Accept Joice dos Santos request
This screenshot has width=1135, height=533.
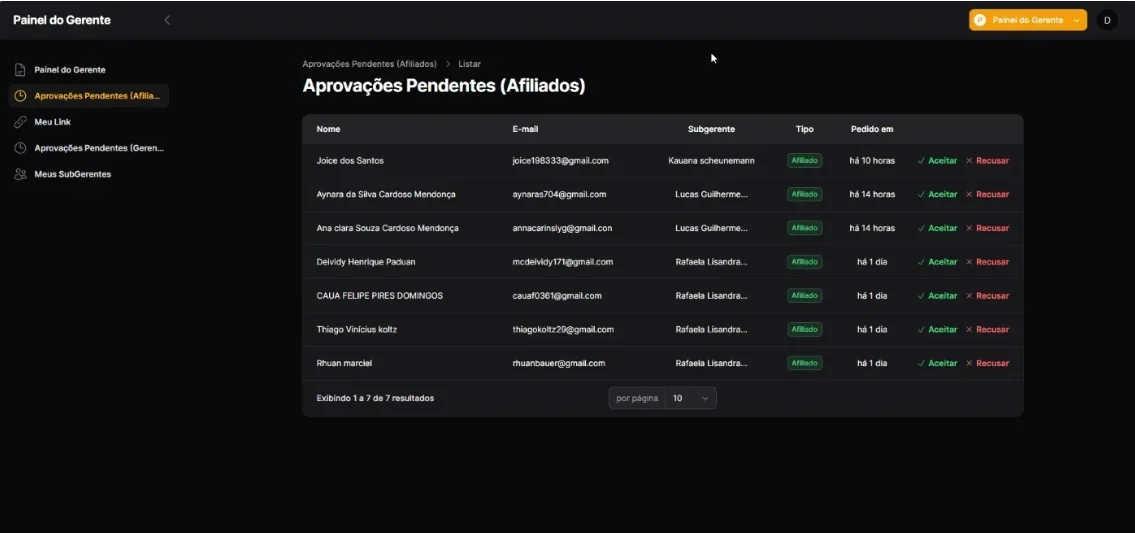(x=937, y=161)
